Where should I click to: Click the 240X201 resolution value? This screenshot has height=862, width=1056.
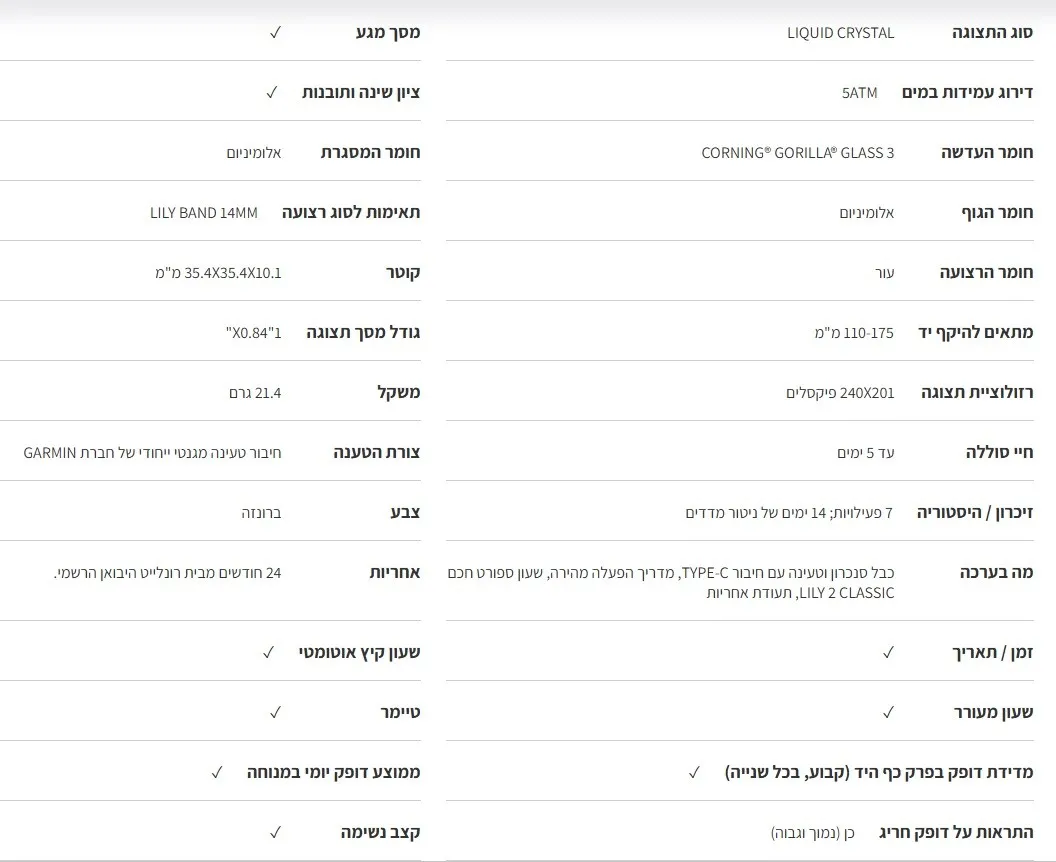click(x=840, y=393)
